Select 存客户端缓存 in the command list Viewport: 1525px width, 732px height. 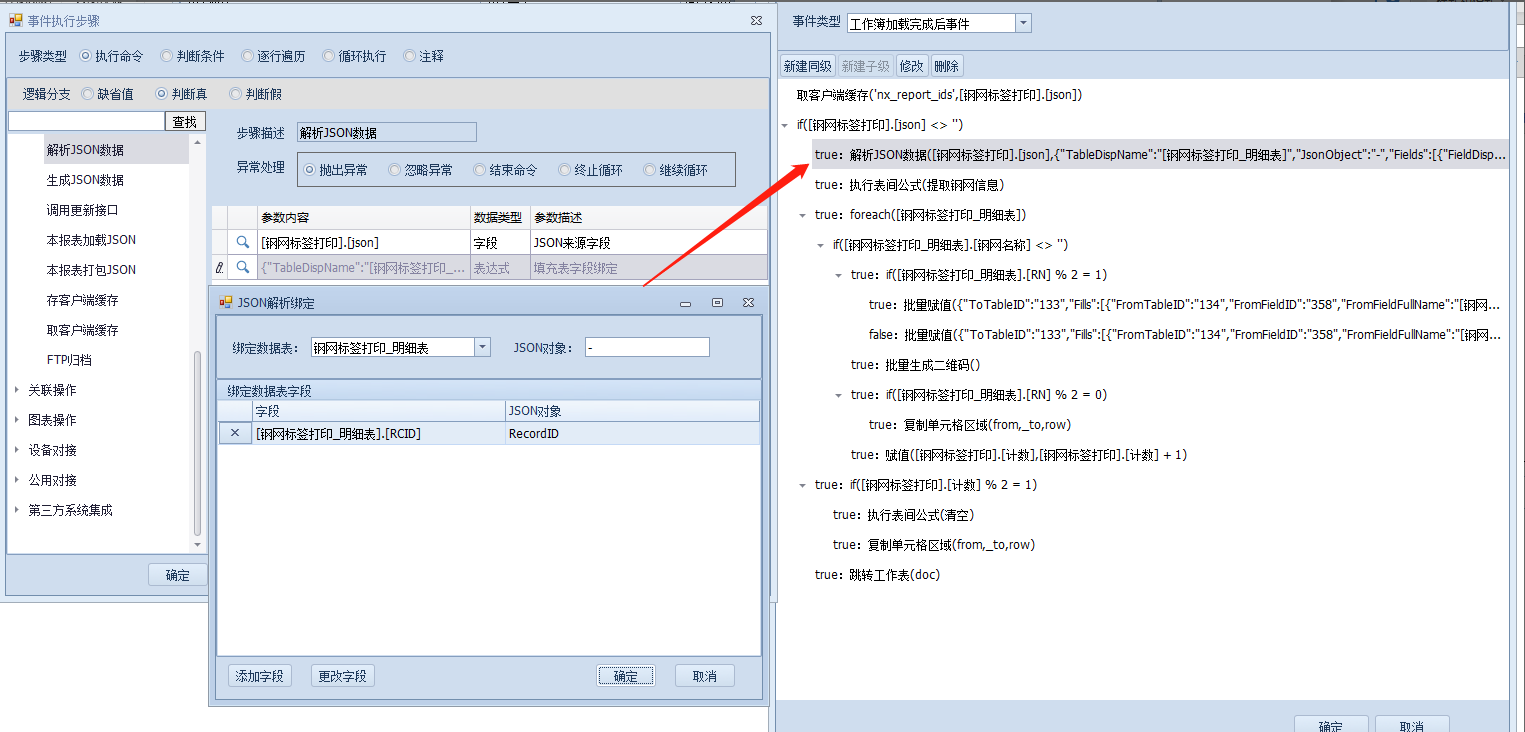point(82,300)
